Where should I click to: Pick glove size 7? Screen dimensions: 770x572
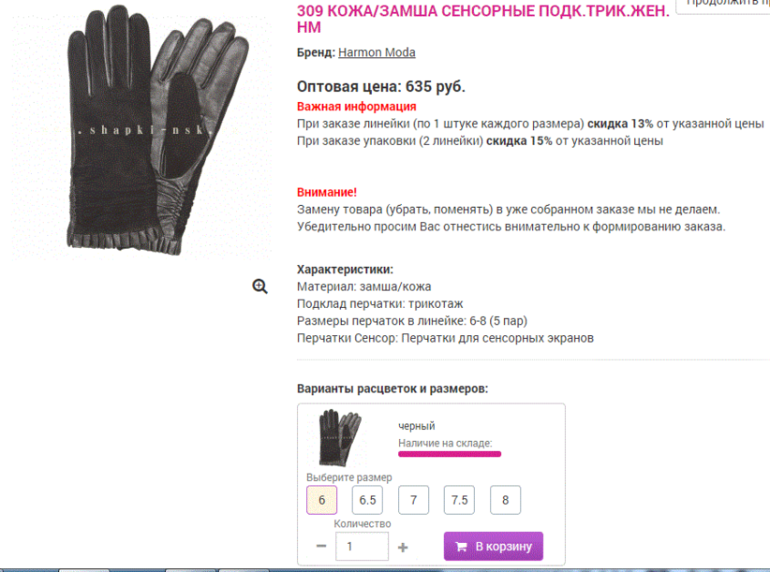(x=413, y=500)
